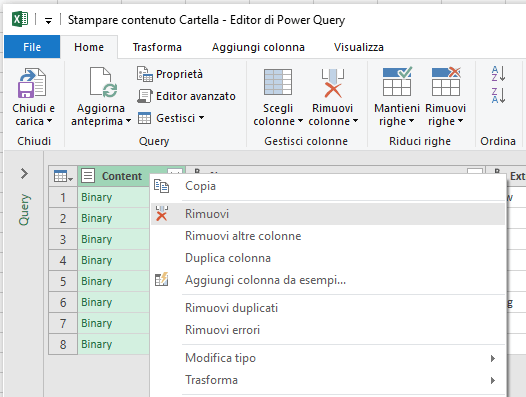Expand the Query side pane chevron
This screenshot has width=526, height=397.
24,173
